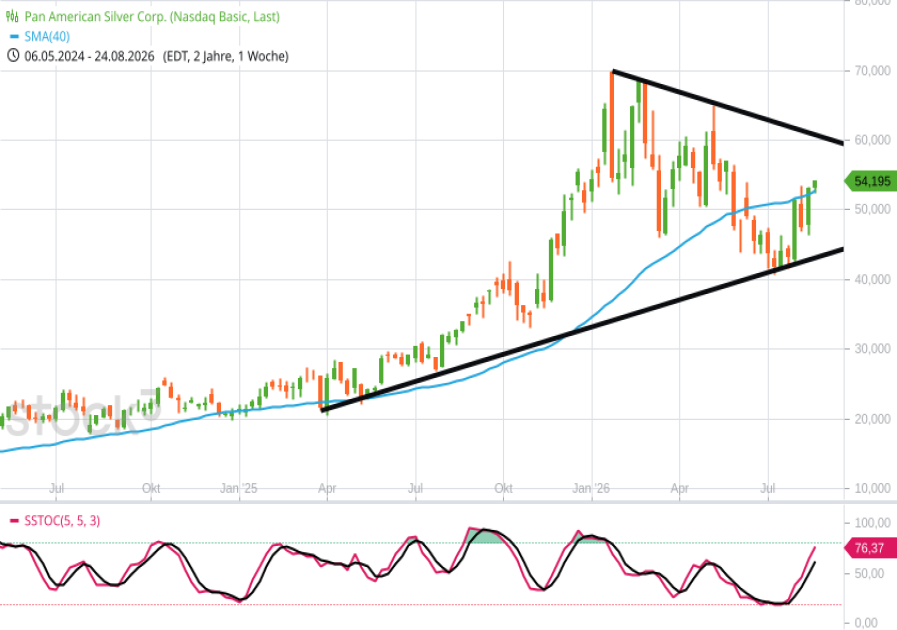The height and width of the screenshot is (630, 897).
Task: Click the (EDT, 2 Jahre, 1 Woche) interval text
Action: click(225, 56)
